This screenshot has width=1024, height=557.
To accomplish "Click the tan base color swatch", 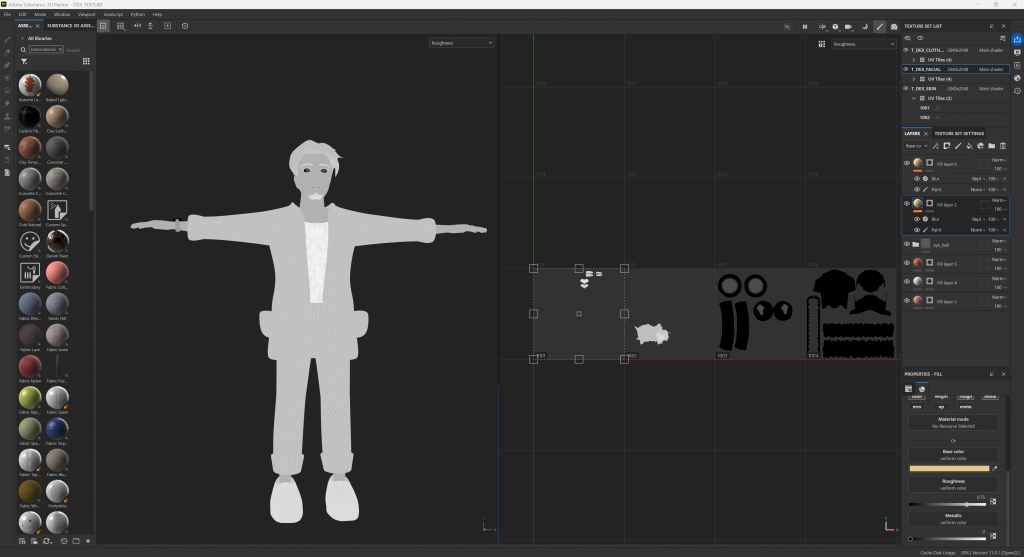I will coord(948,468).
